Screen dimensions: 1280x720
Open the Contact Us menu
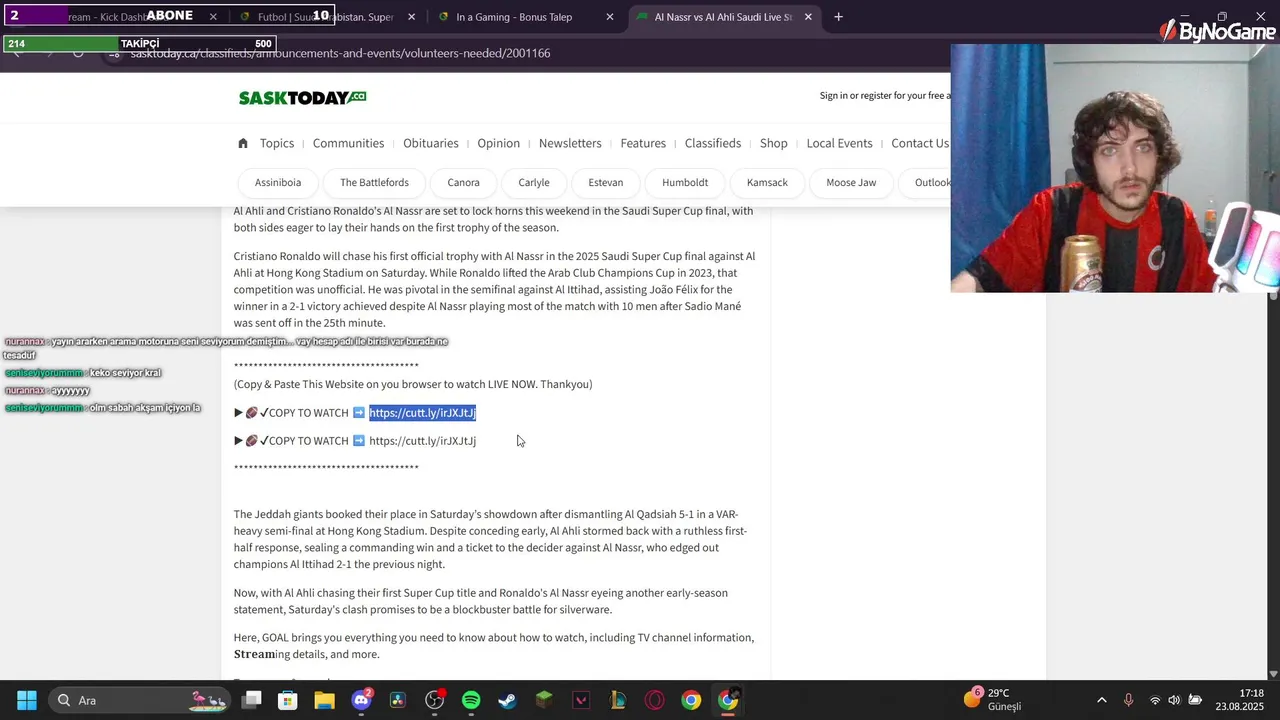pyautogui.click(x=920, y=143)
